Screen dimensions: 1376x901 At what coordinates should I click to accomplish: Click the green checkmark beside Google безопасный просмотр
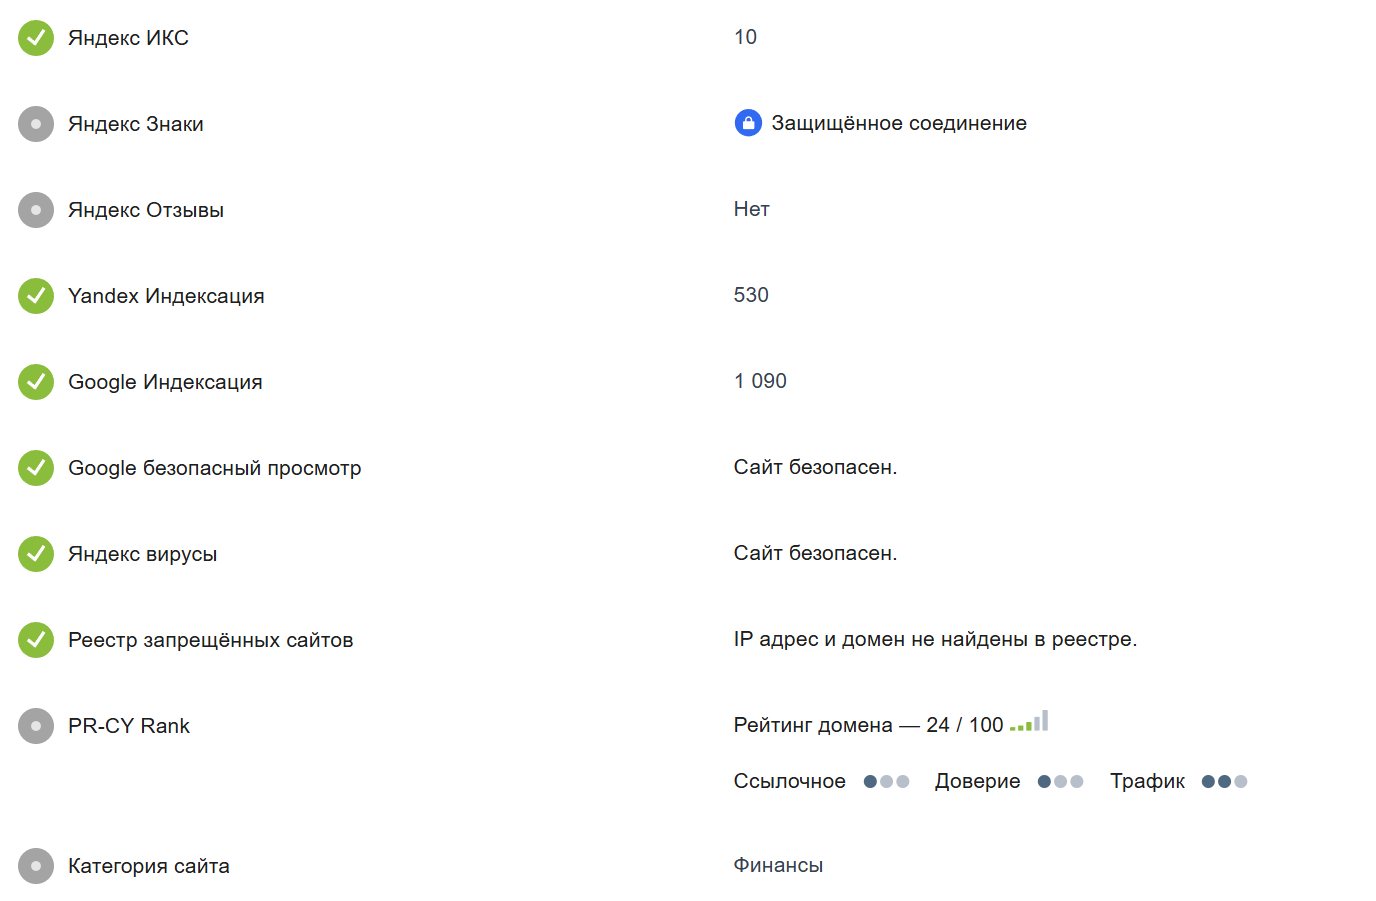36,468
